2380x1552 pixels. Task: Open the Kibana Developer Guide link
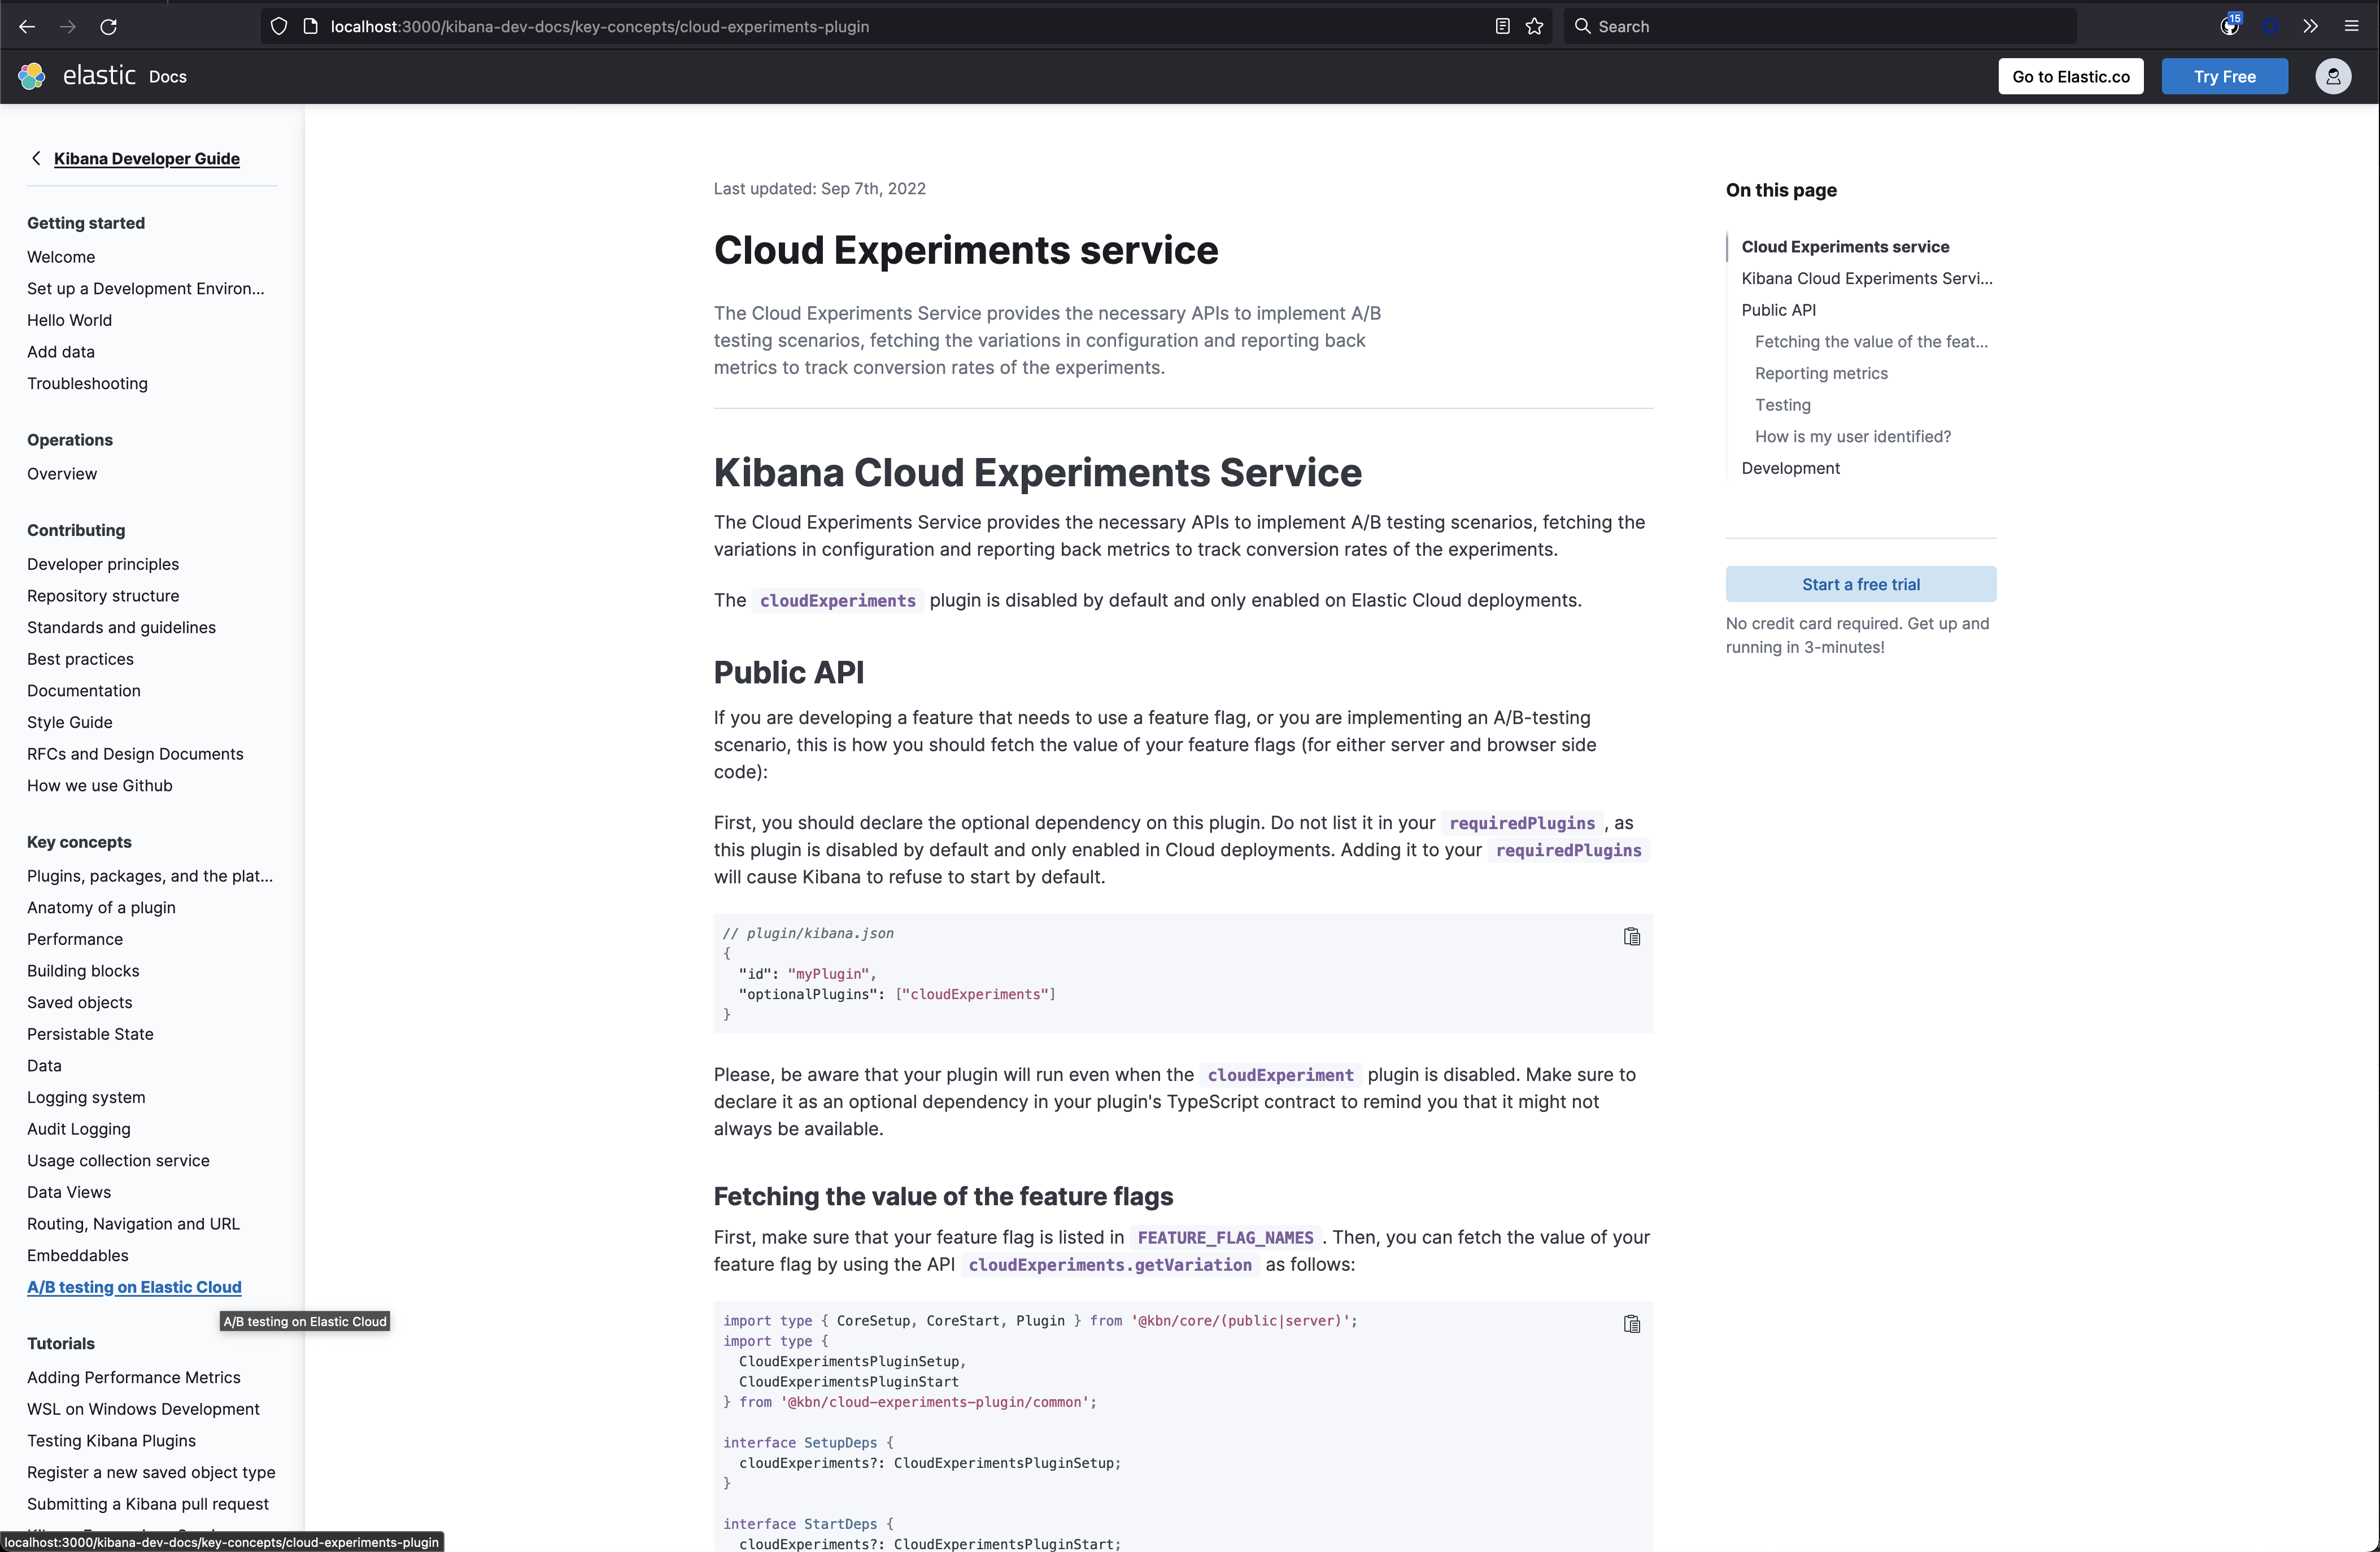(147, 158)
